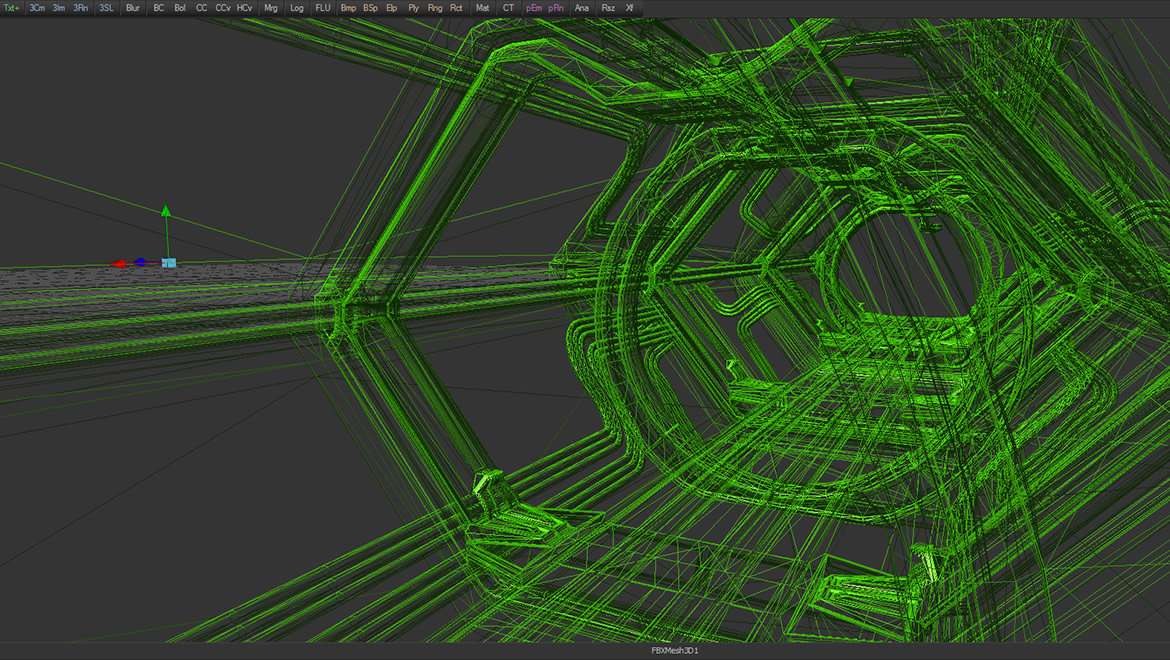Click the FBXMesh3D1 label in status bar
Viewport: 1170px width, 660px height.
[675, 651]
